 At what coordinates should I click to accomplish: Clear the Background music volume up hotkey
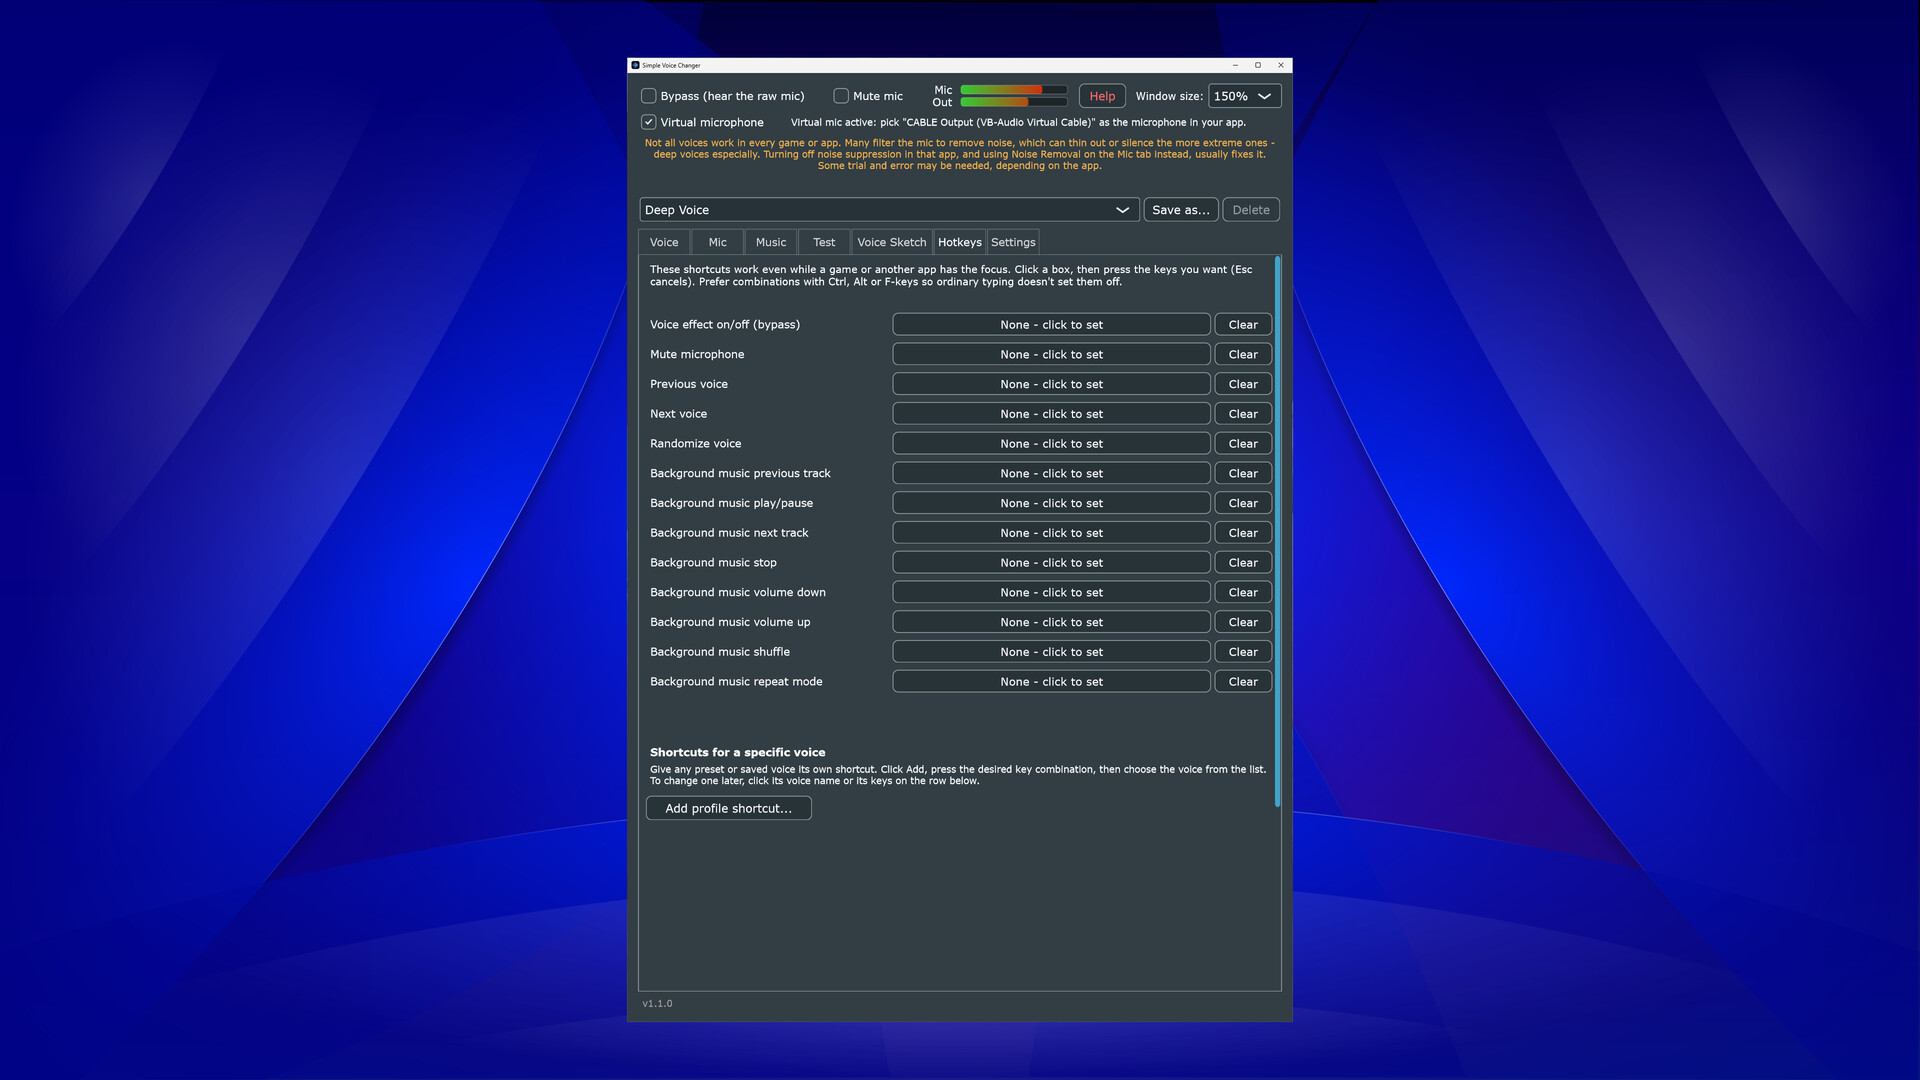(1243, 622)
